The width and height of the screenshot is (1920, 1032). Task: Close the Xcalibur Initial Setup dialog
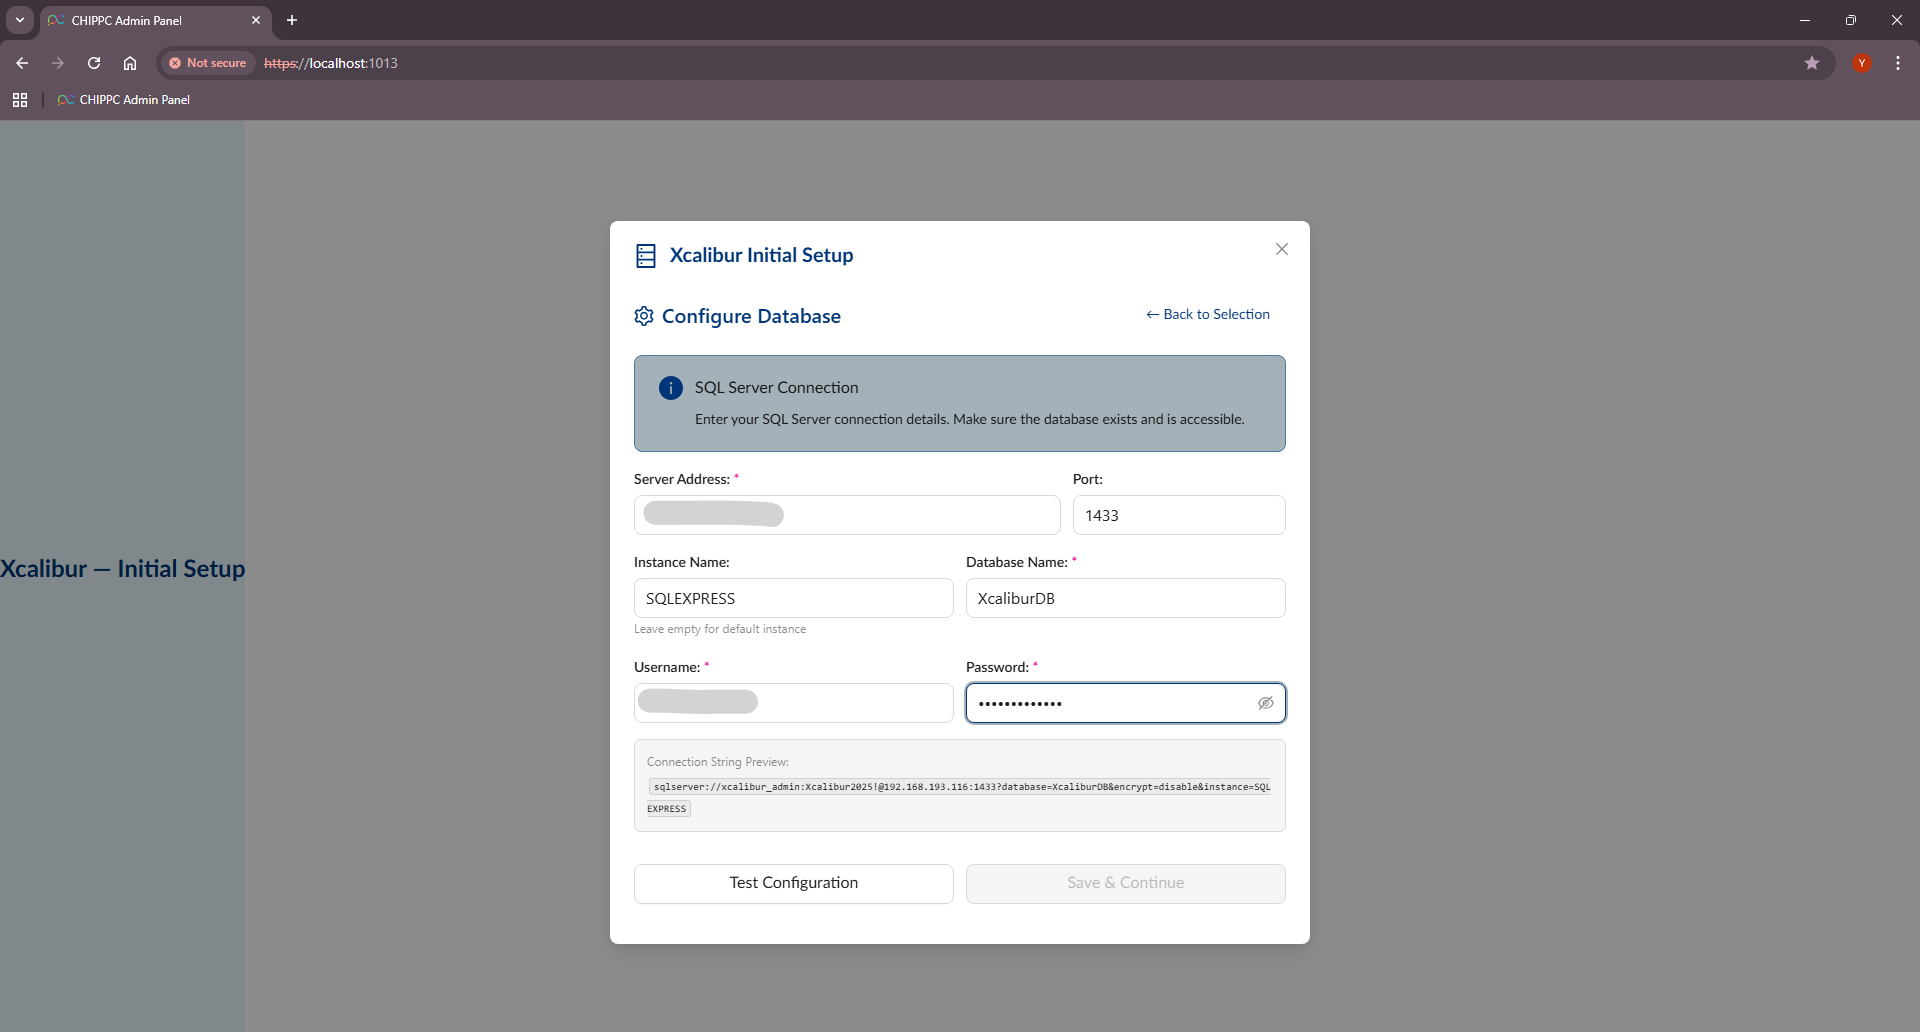(1281, 249)
